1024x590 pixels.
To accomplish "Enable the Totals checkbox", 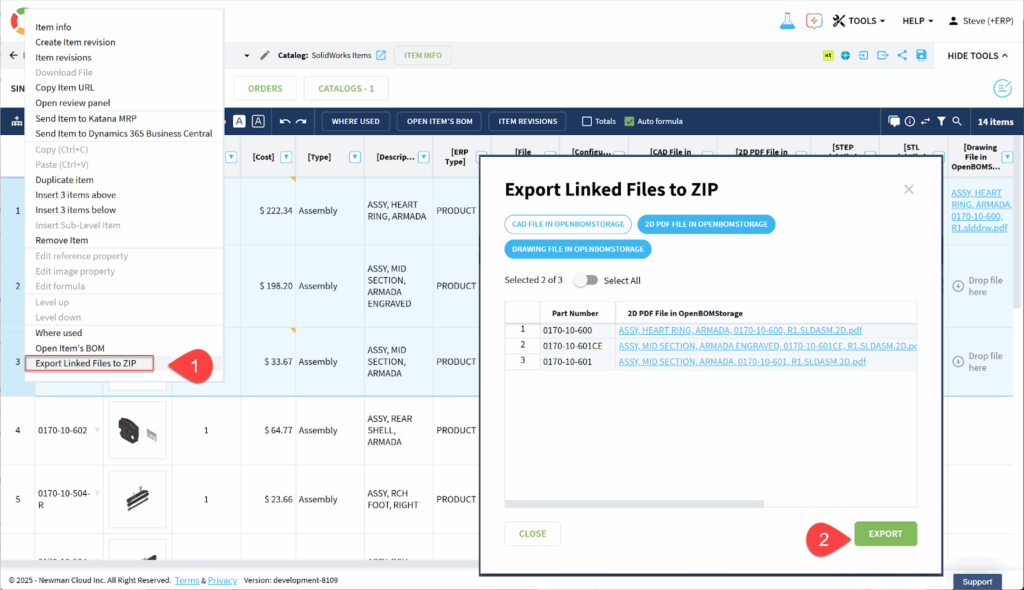I will click(588, 122).
